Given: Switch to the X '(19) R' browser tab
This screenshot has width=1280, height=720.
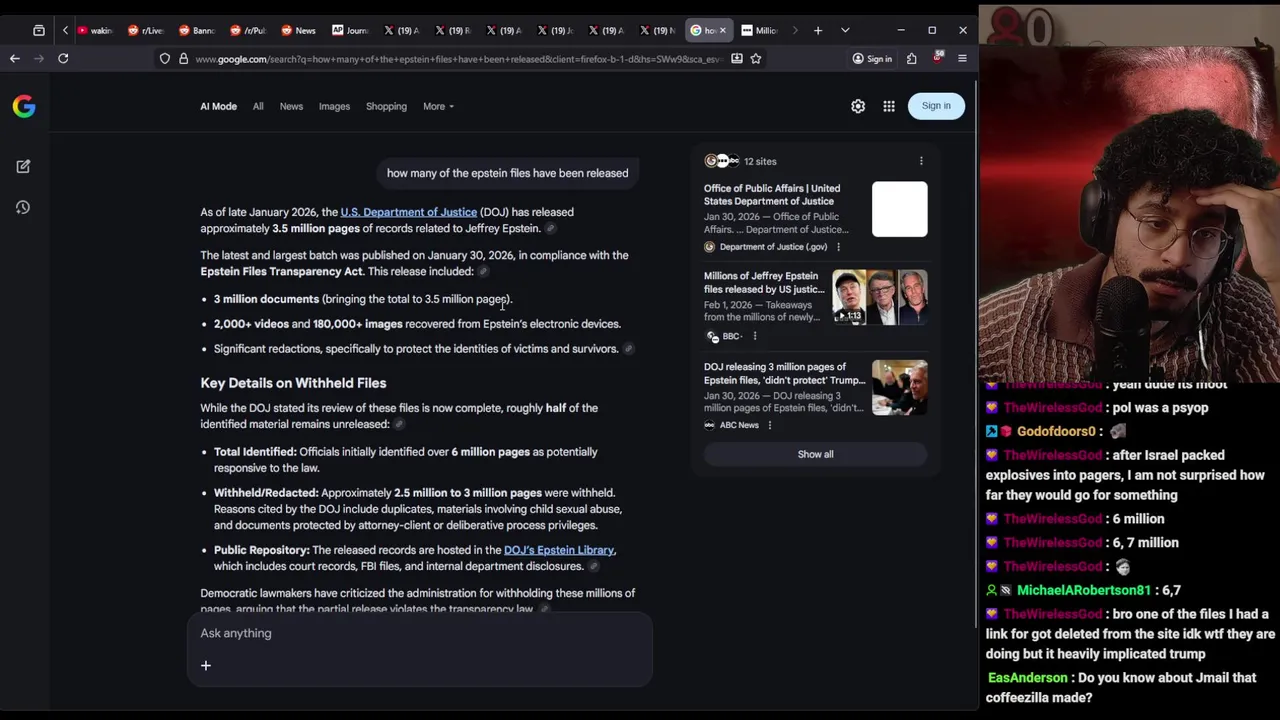Looking at the screenshot, I should tap(452, 31).
